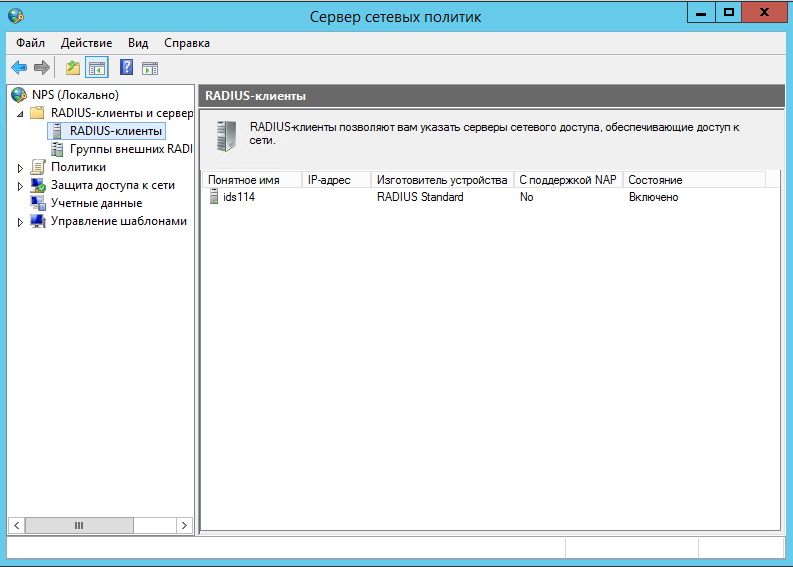Open the Файл menu
Image resolution: width=793 pixels, height=567 pixels.
(30, 43)
